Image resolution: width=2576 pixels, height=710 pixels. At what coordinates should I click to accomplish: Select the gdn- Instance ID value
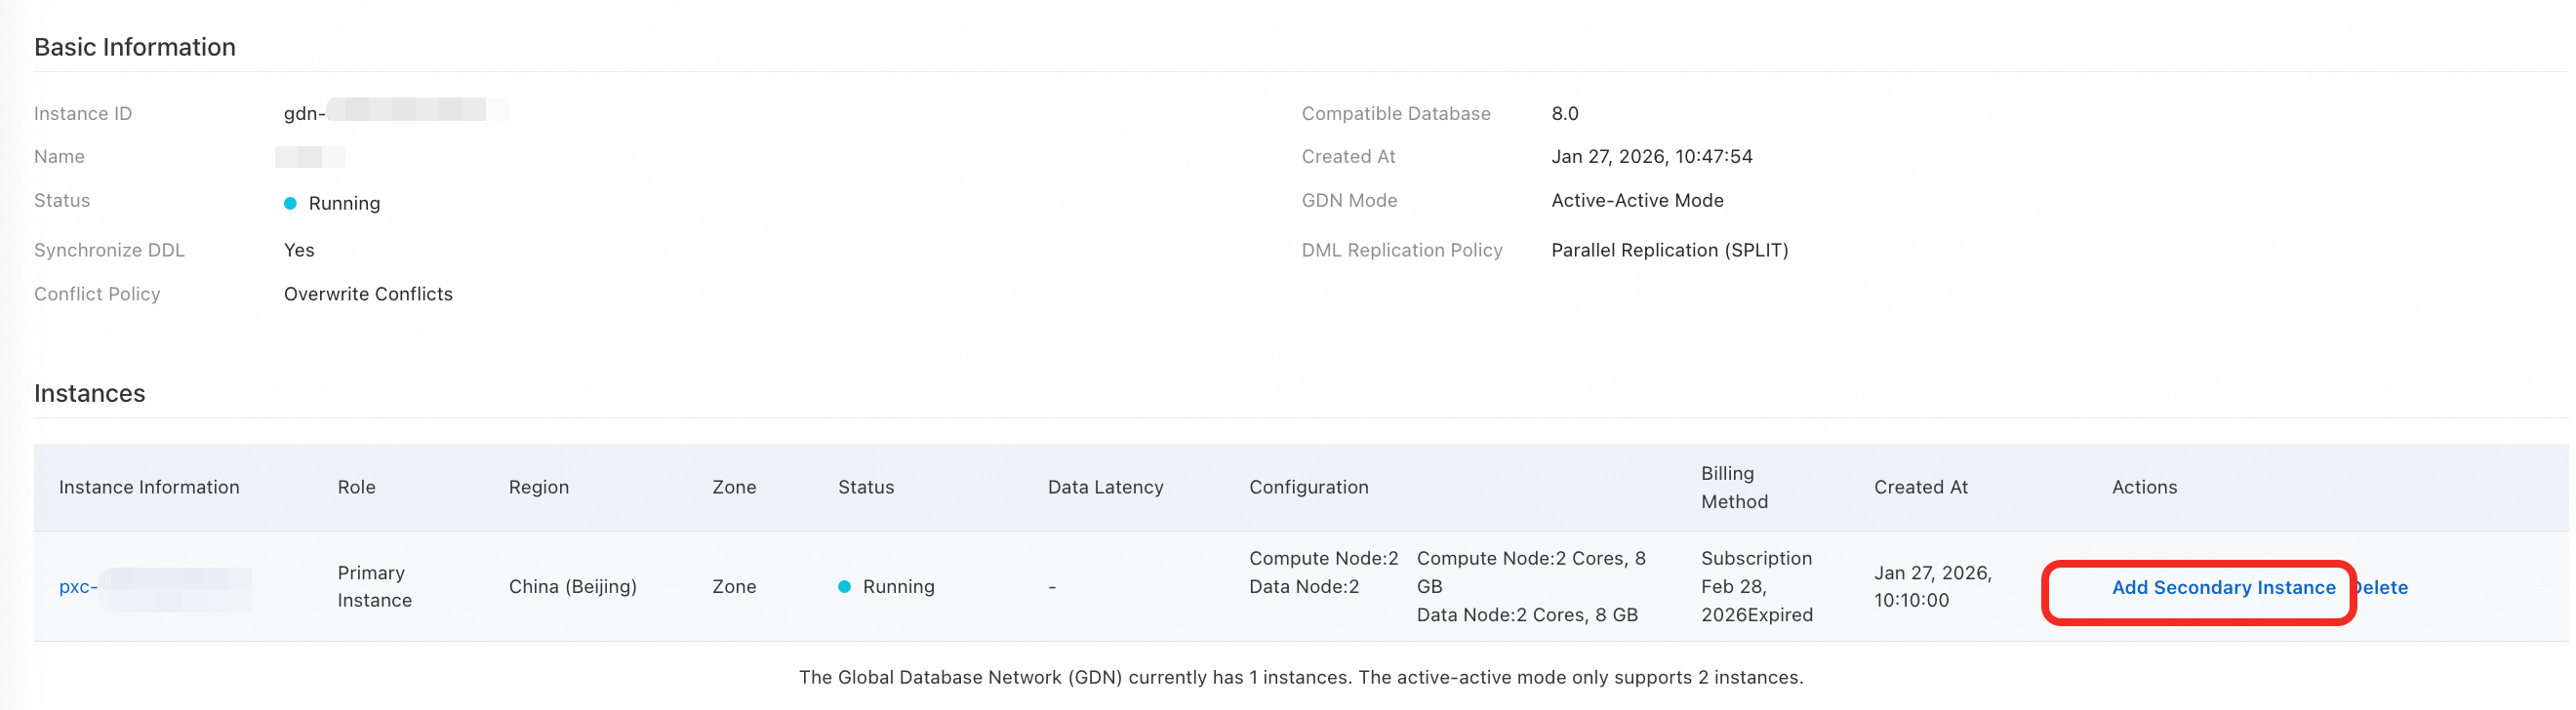click(x=304, y=114)
